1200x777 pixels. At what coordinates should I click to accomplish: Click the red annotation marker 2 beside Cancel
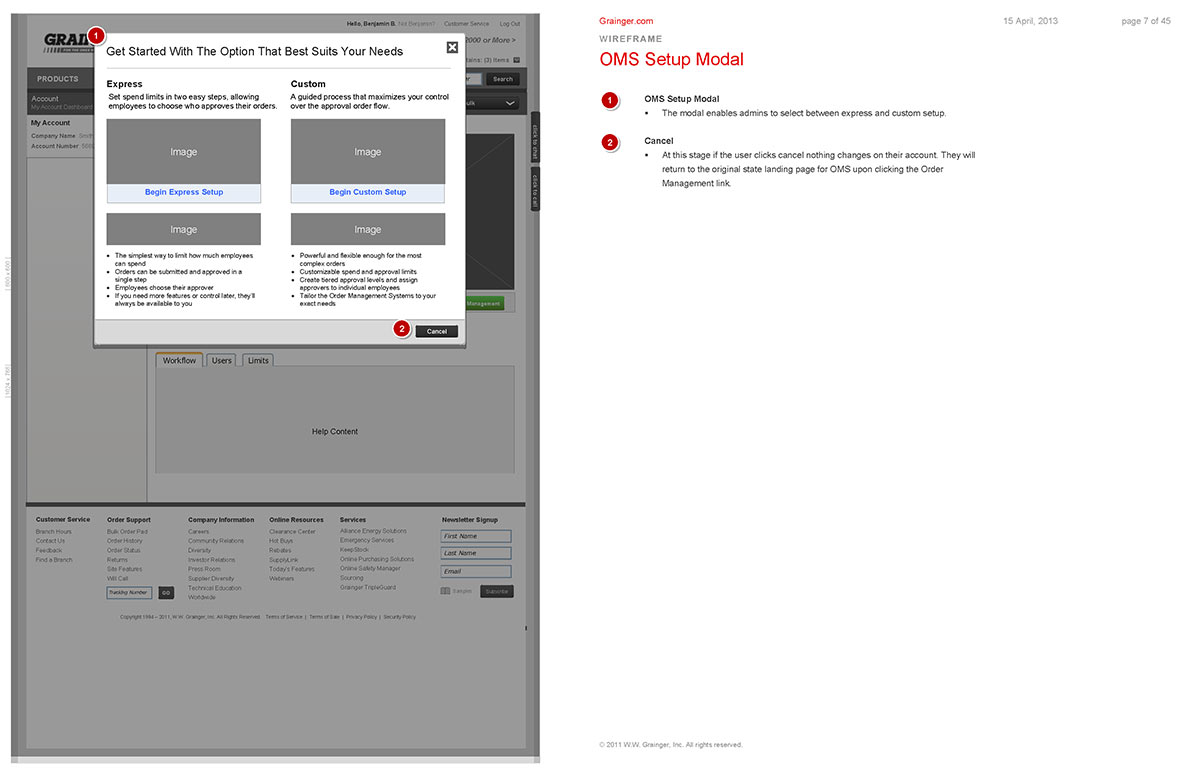pos(402,328)
